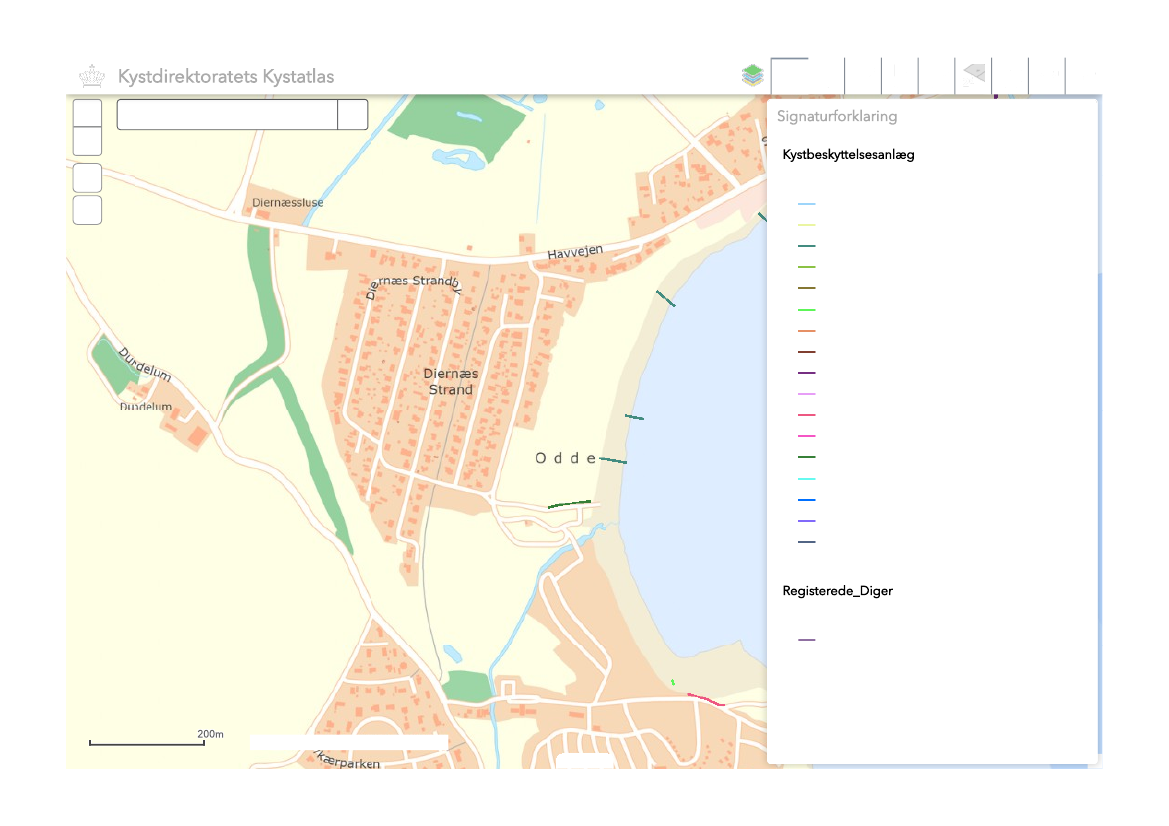Click the pink coastal line on the map
The image size is (1169, 826).
pos(705,699)
